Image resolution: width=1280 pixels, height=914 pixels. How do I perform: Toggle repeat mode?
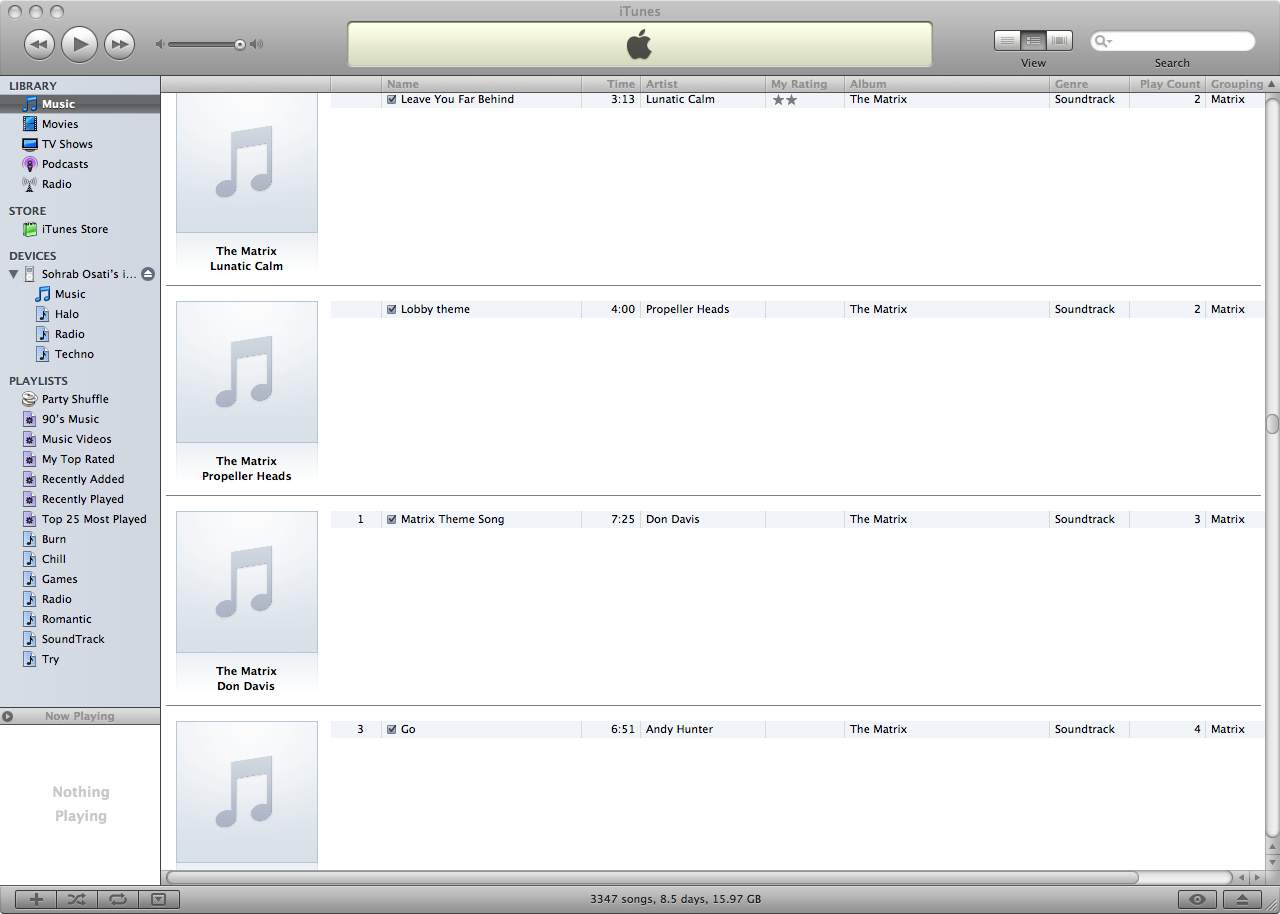click(x=117, y=898)
